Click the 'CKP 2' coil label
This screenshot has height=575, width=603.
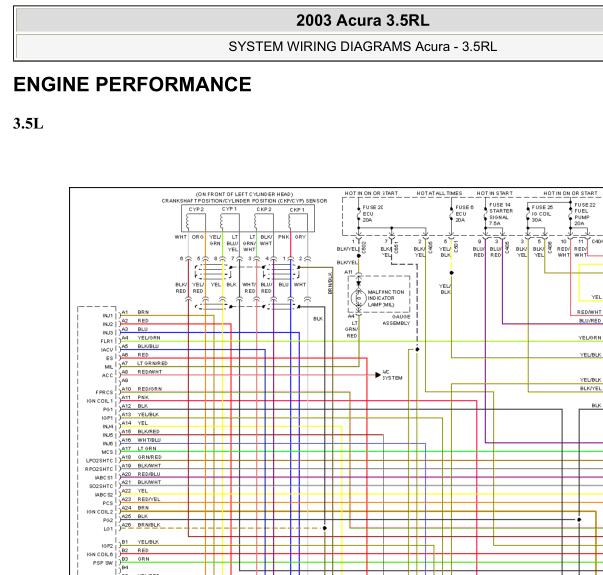pyautogui.click(x=264, y=210)
